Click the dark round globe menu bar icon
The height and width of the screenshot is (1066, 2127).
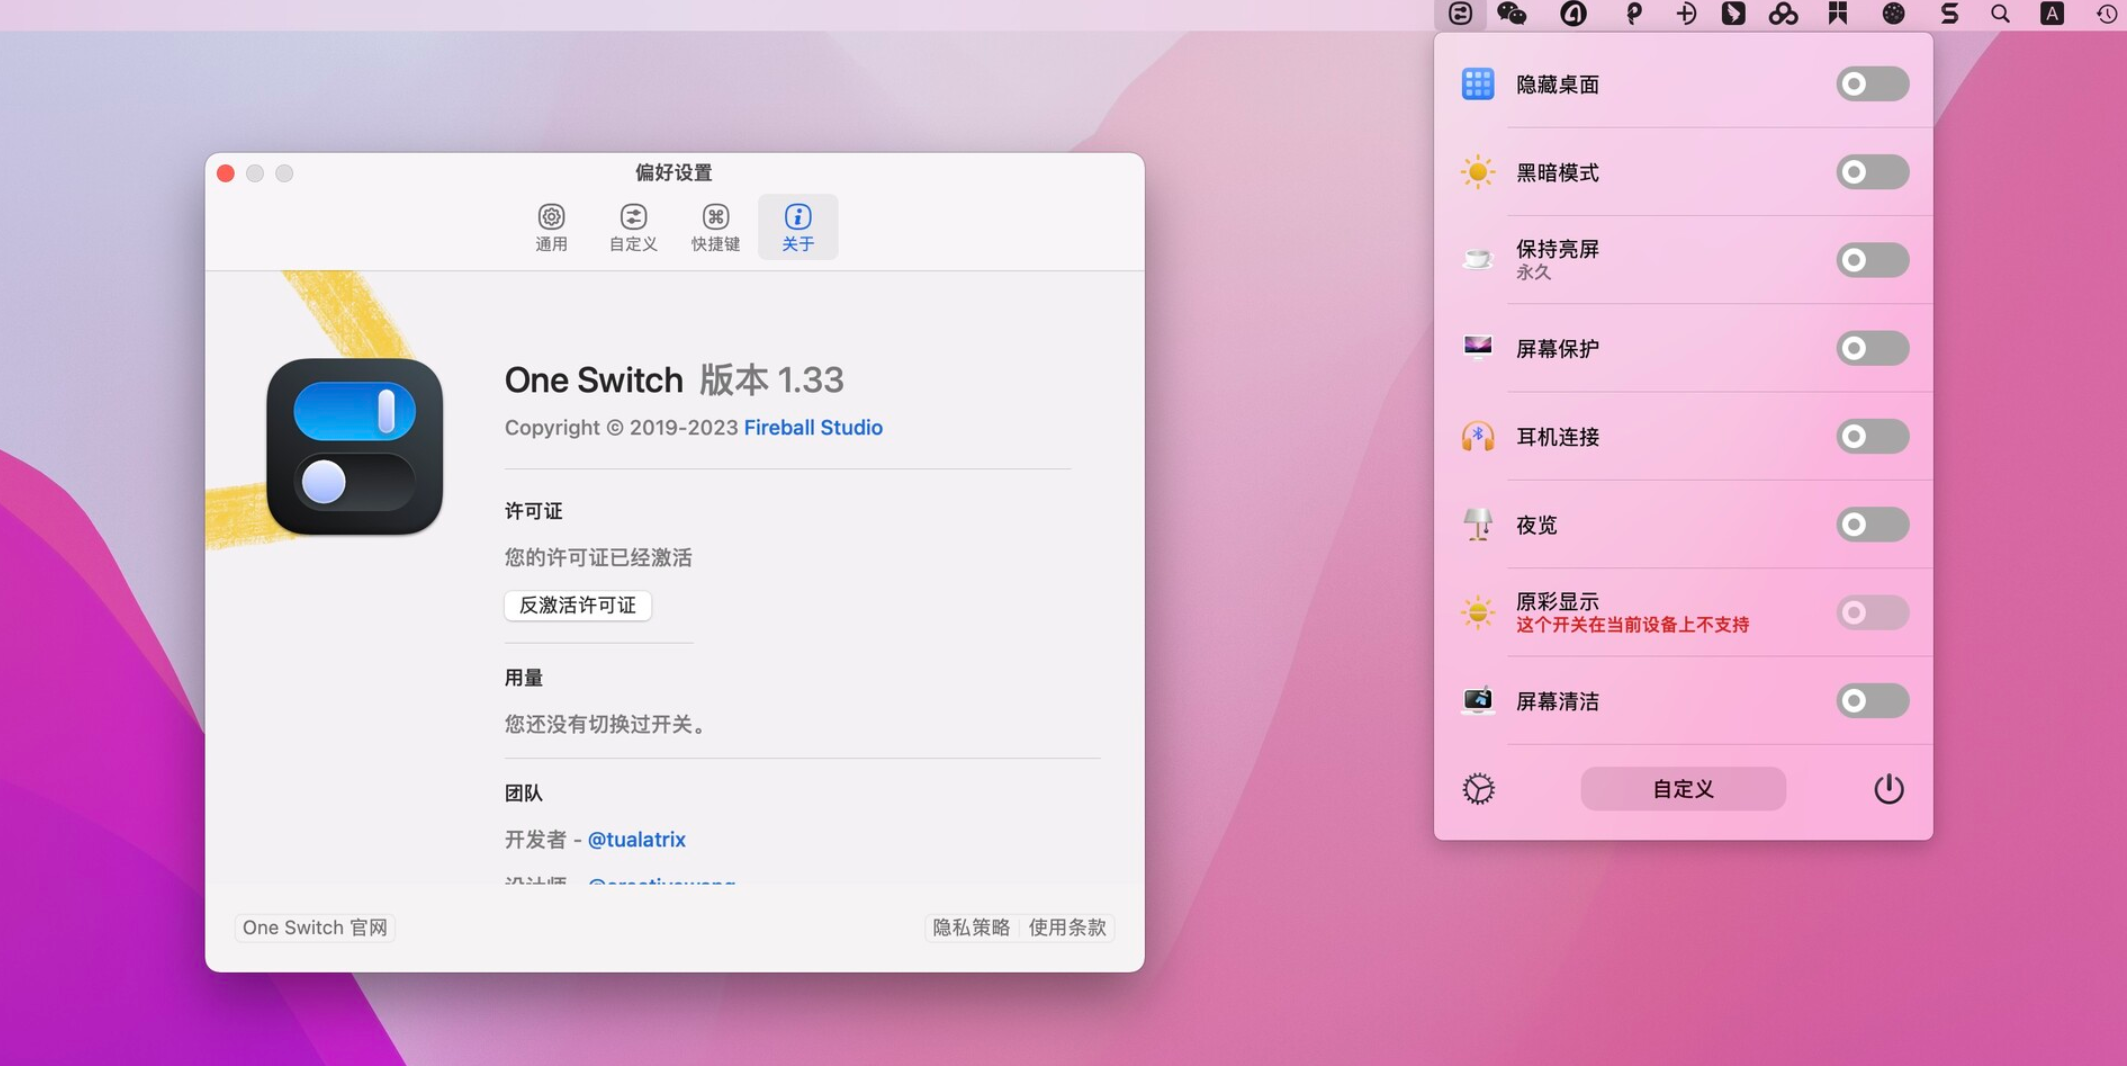[1893, 14]
